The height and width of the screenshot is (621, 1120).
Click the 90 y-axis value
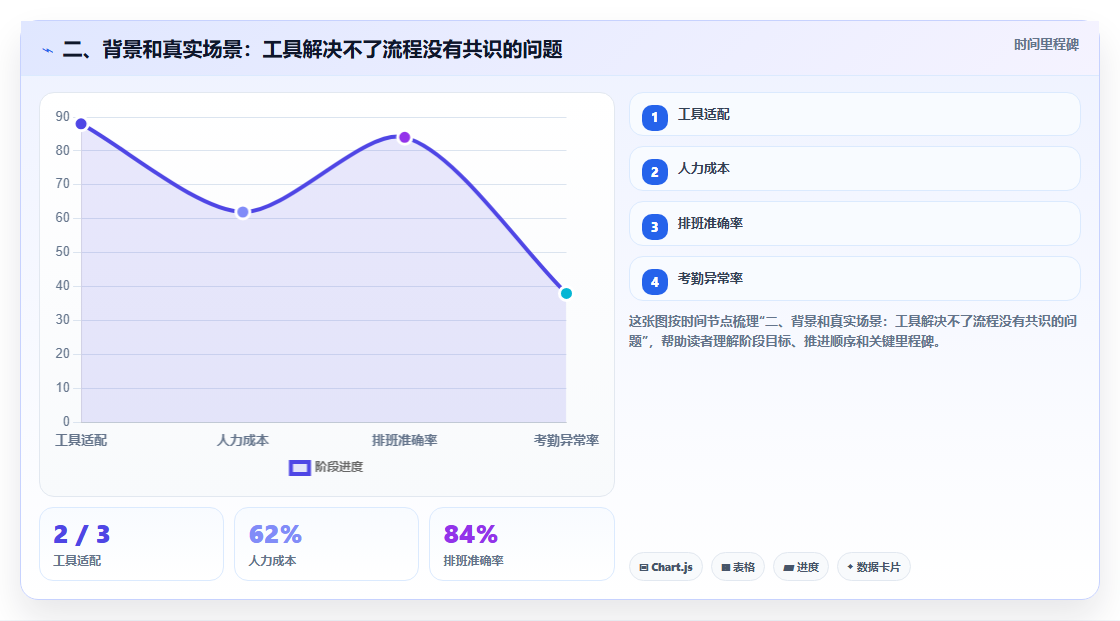click(x=63, y=116)
